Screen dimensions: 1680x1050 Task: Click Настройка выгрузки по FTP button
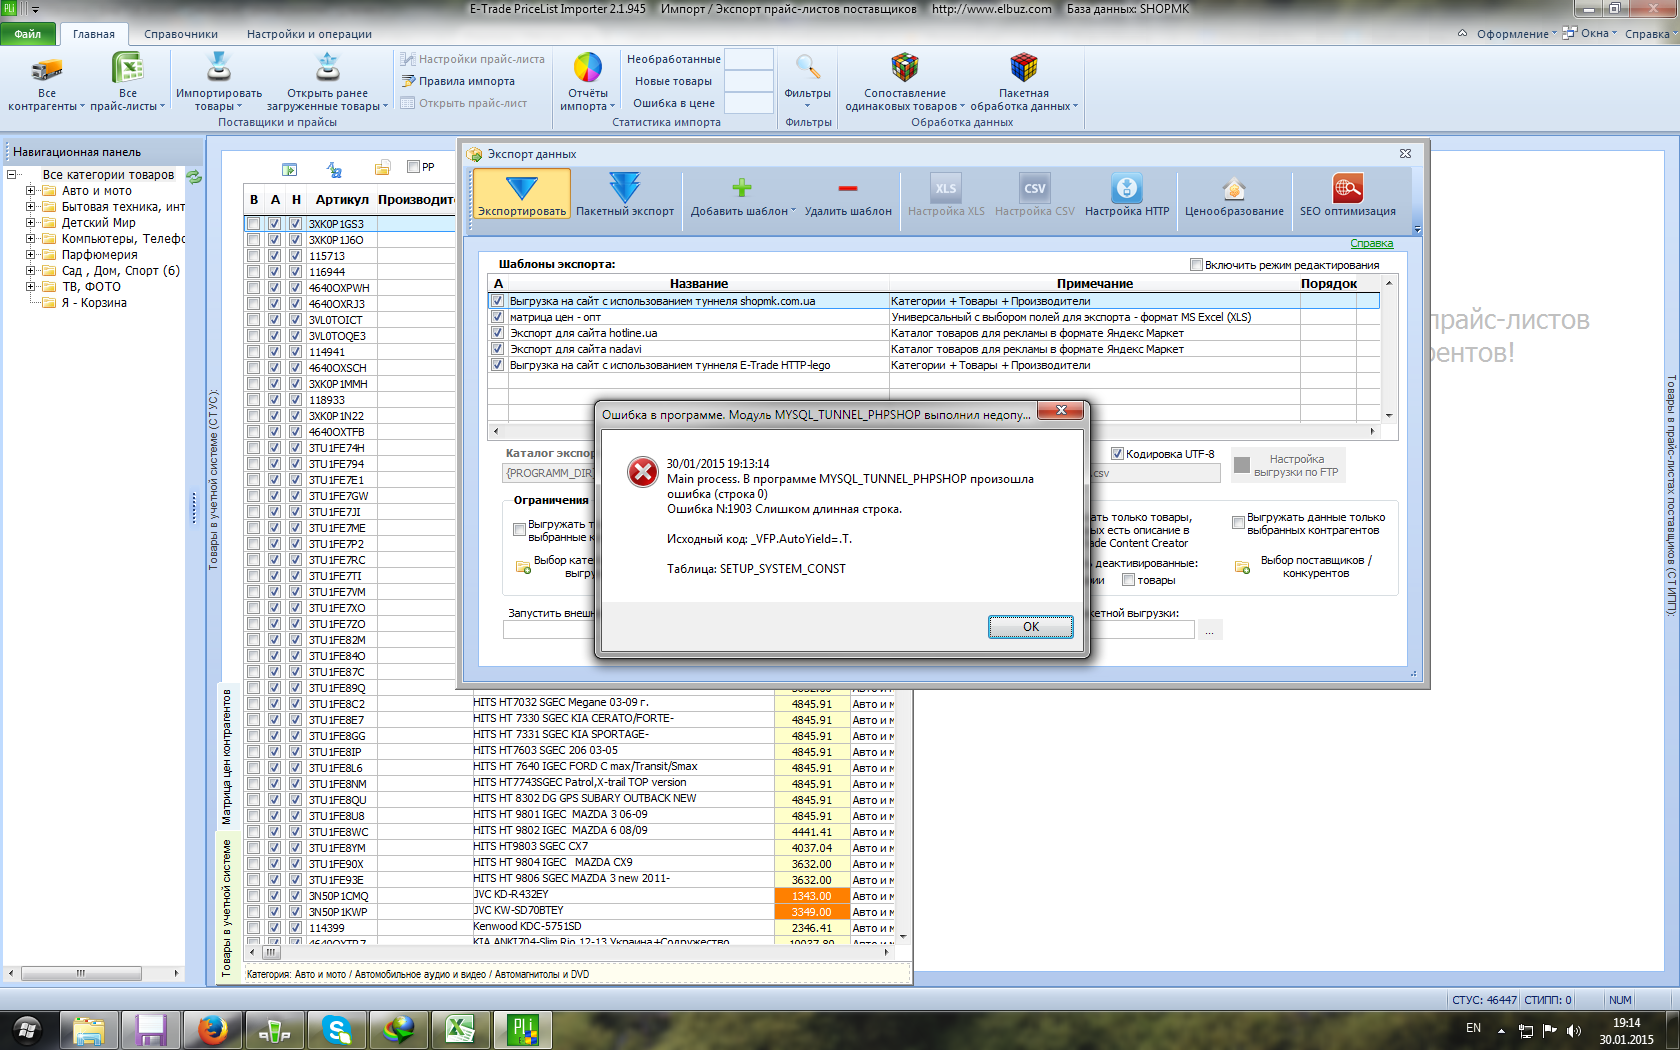point(1288,466)
